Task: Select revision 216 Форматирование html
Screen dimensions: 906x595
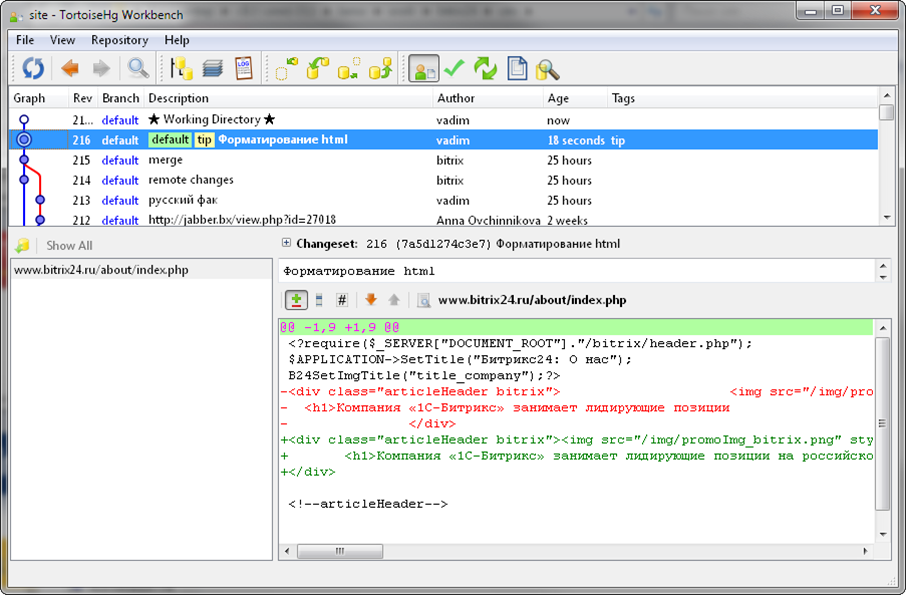Action: click(444, 140)
